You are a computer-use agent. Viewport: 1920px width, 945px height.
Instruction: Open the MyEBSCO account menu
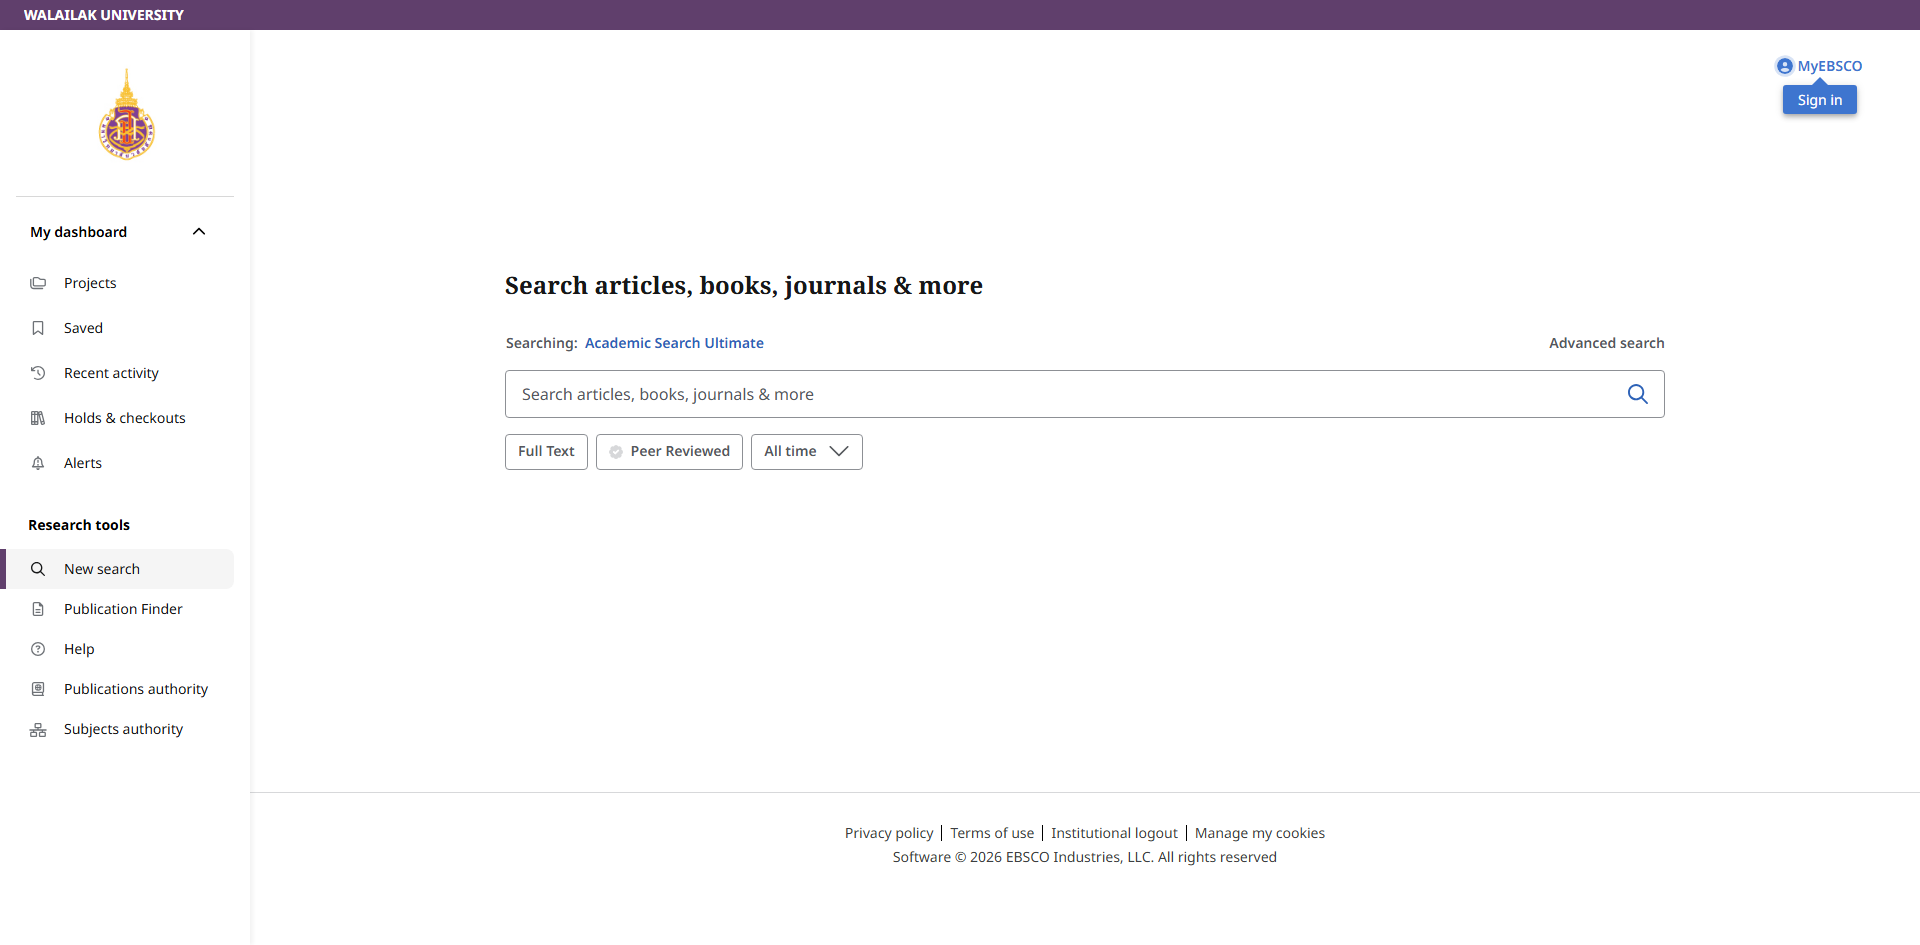(x=1819, y=66)
